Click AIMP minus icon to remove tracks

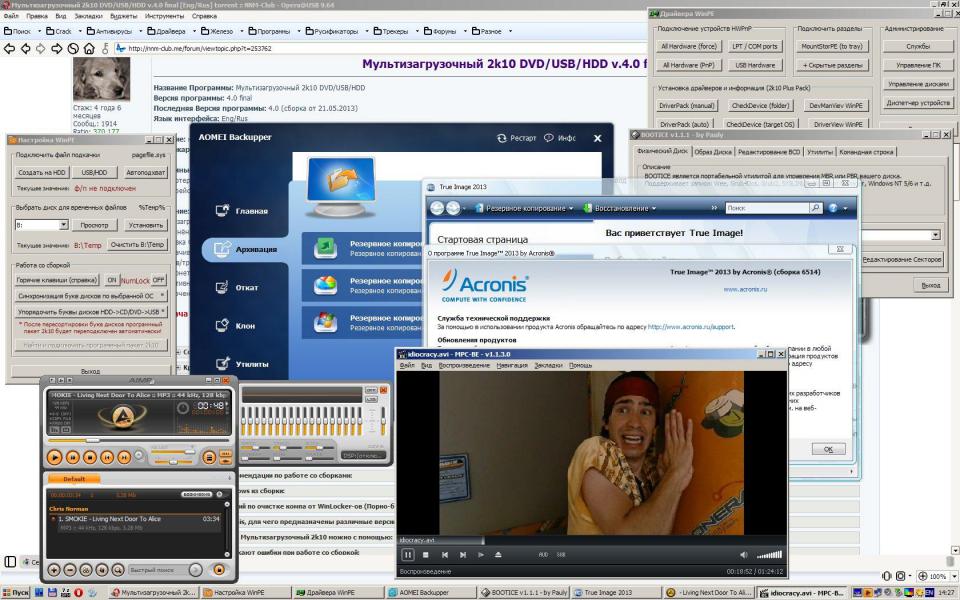[70, 570]
